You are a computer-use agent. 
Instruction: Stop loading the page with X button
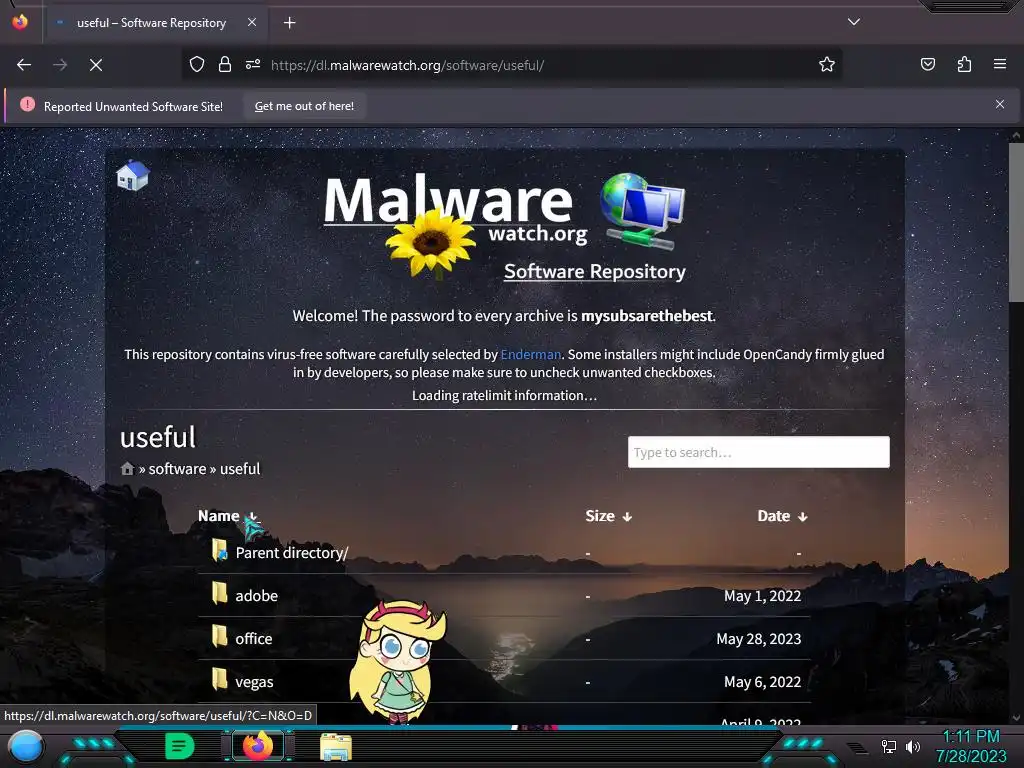(96, 65)
